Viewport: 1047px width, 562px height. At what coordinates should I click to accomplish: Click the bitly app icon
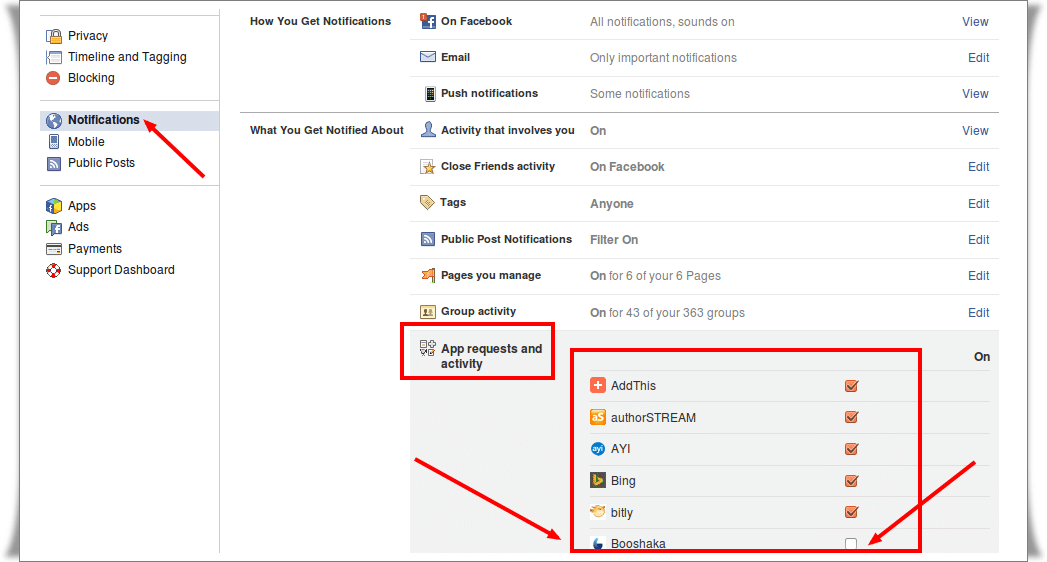pyautogui.click(x=598, y=512)
